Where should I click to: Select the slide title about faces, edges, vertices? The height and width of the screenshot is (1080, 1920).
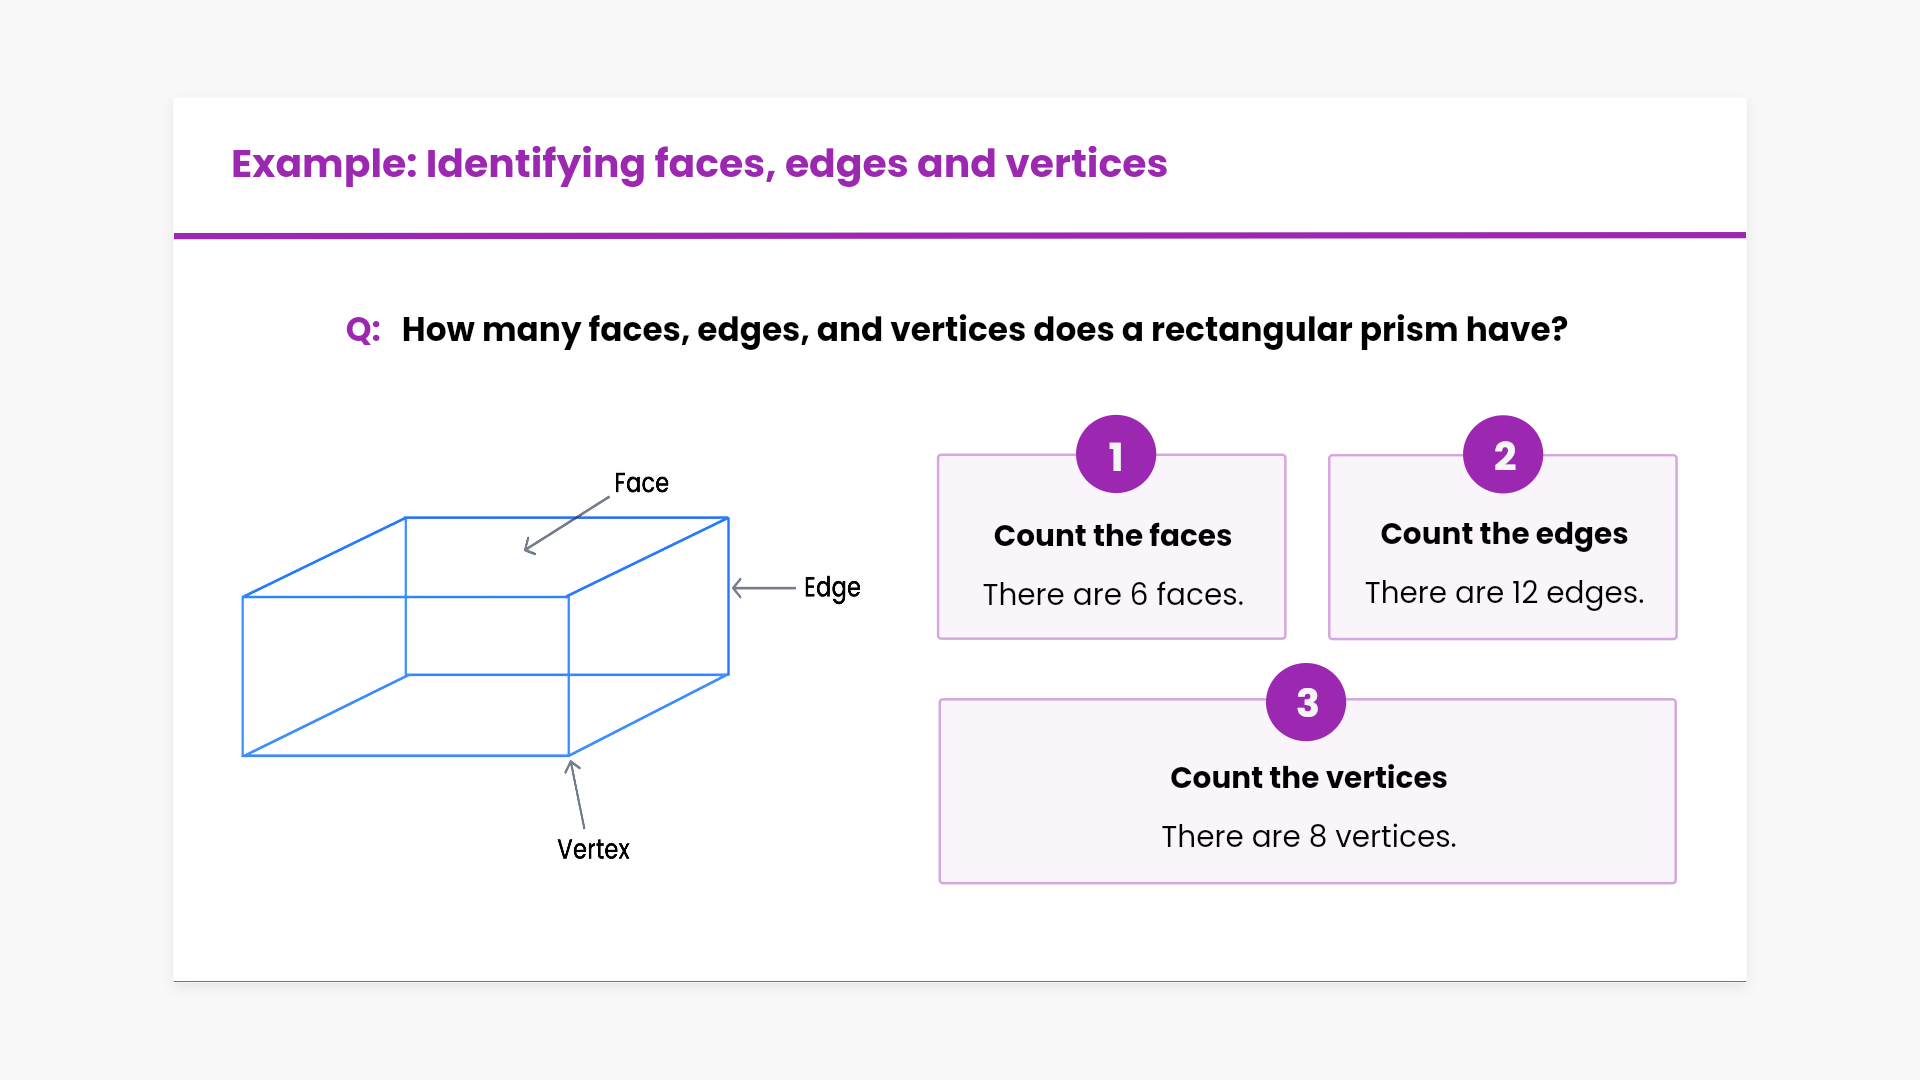tap(699, 163)
